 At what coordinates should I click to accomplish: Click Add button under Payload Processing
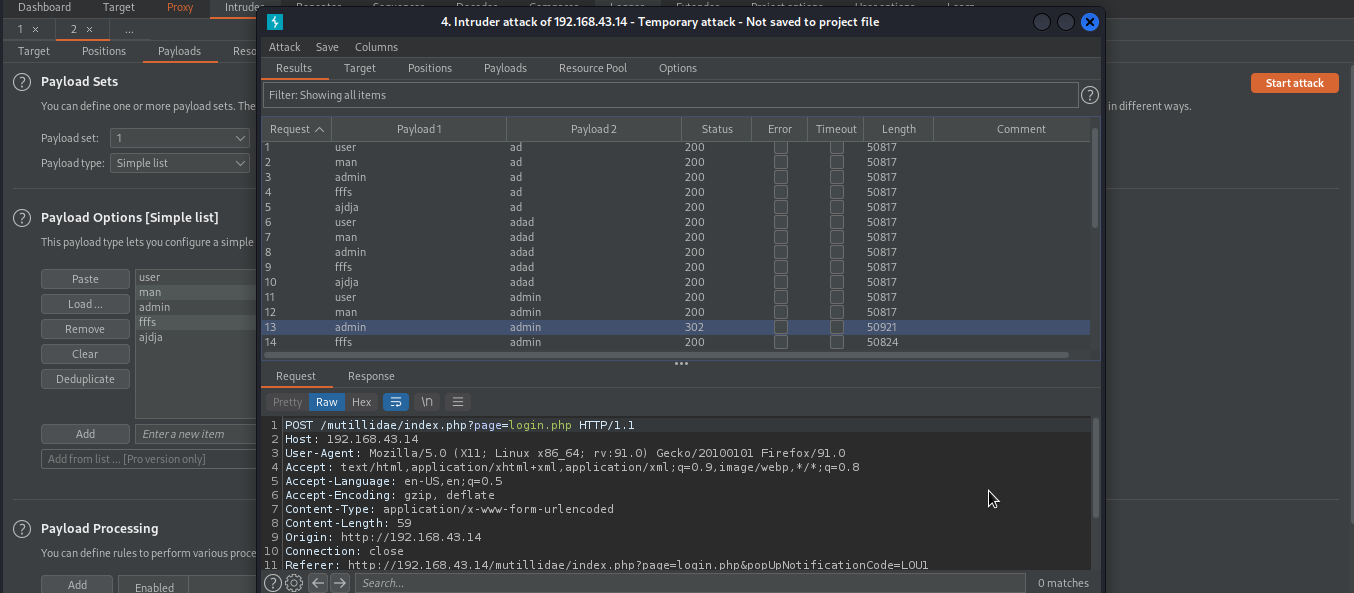(x=77, y=585)
